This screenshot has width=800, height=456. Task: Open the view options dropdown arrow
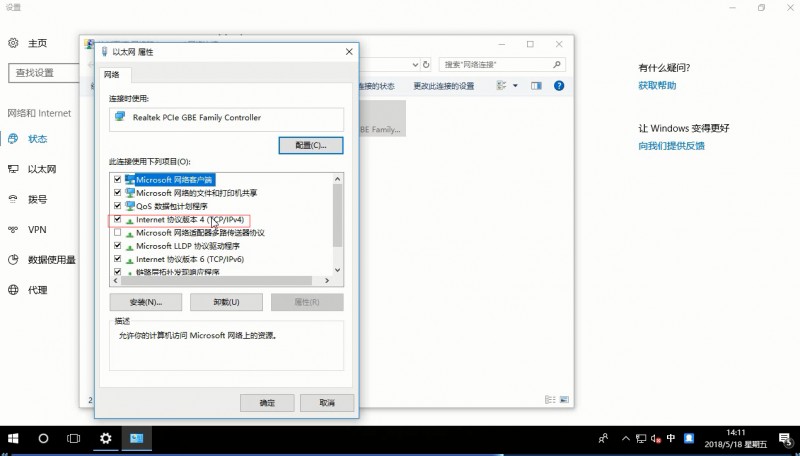point(515,86)
